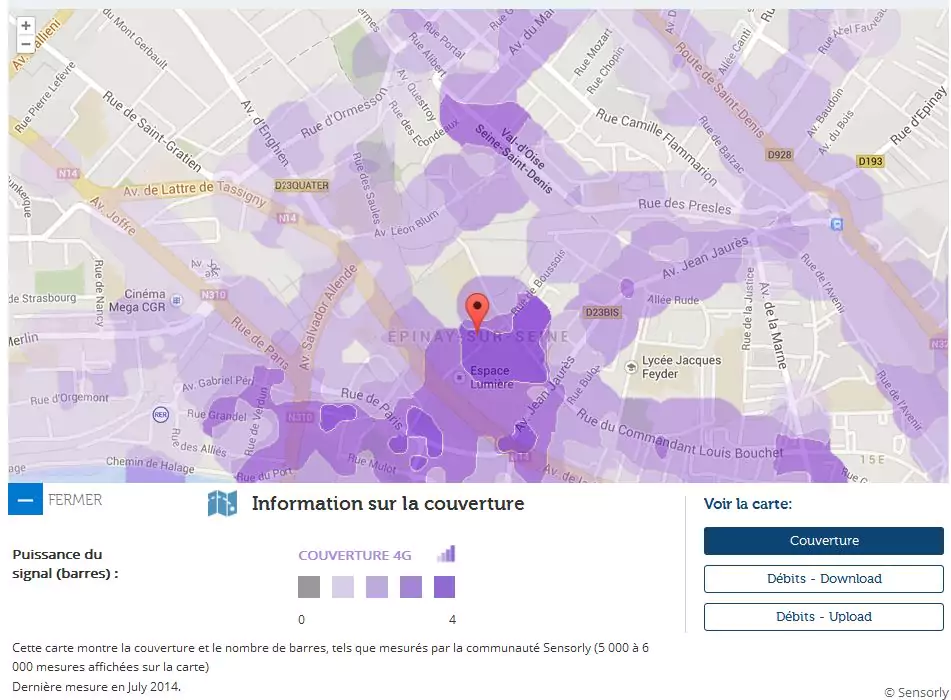The image size is (951, 700).
Task: Switch to Débits - Upload map
Action: 823,617
